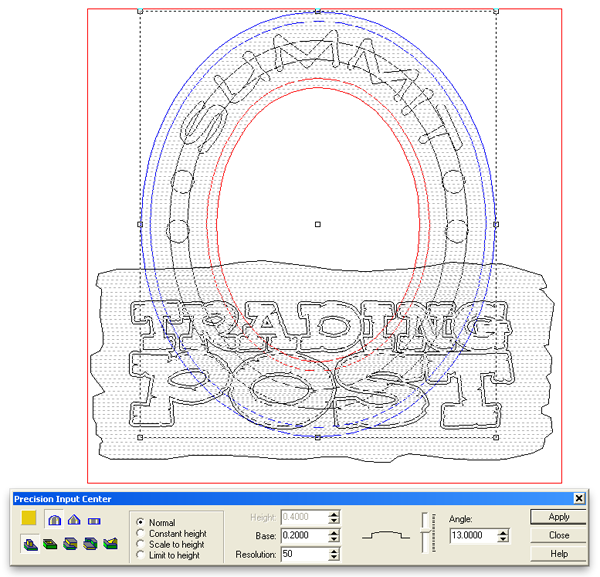Viewport: 600px width, 577px height.
Task: Select the Normal radio option
Action: coord(140,522)
